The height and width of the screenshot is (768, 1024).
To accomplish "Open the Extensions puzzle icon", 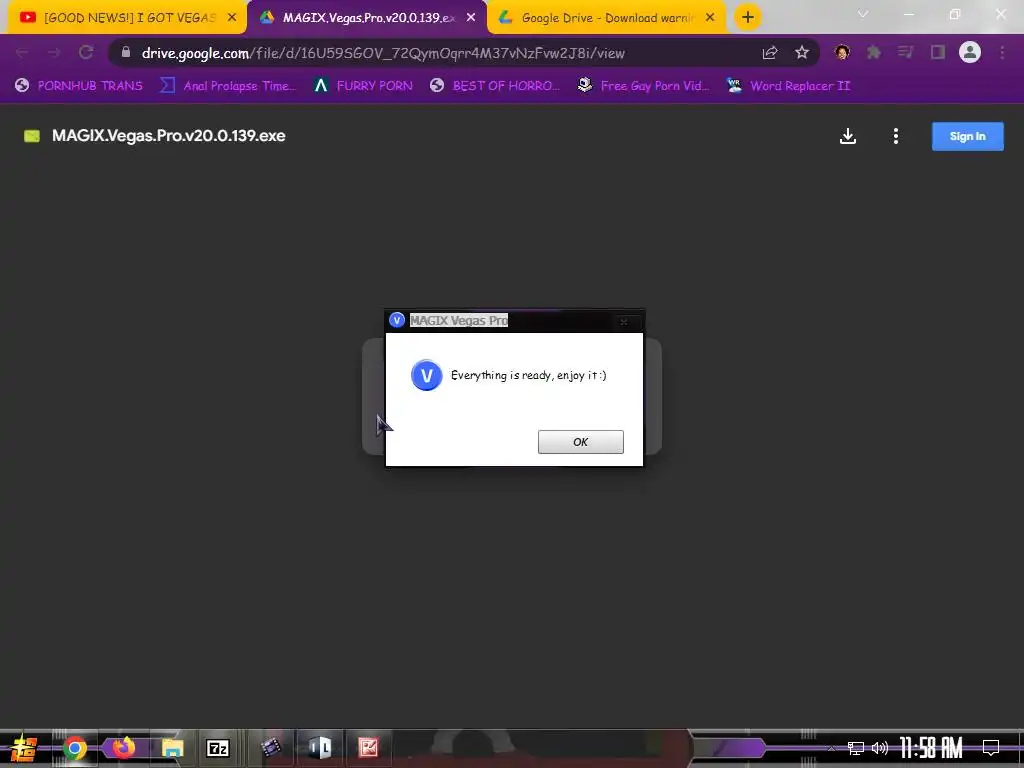I will click(874, 52).
